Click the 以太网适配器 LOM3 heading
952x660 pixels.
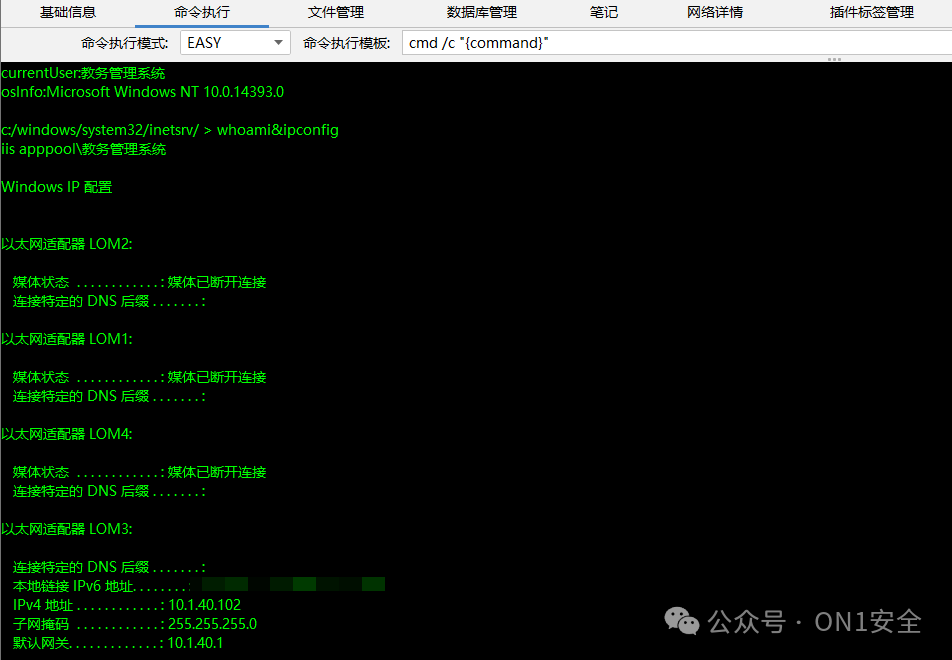[67, 528]
